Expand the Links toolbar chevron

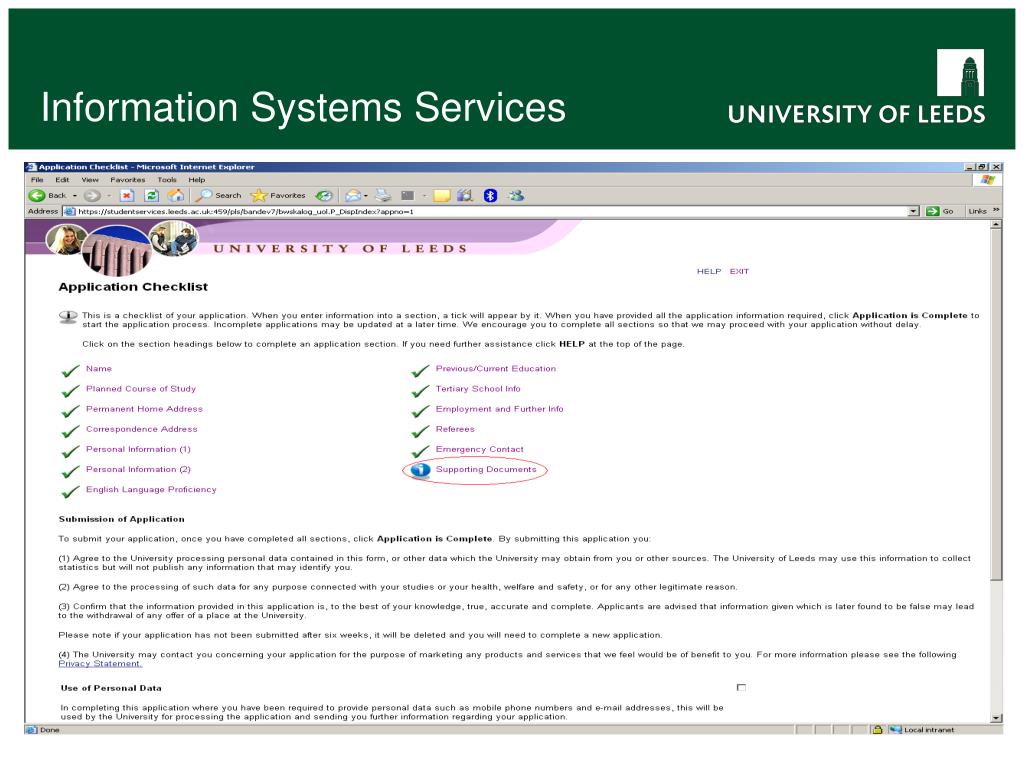[x=995, y=210]
